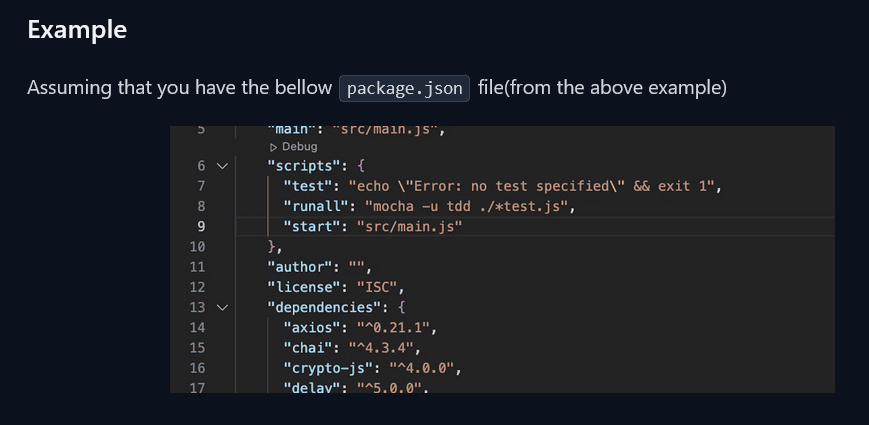Collapse the "dependencies" block chevron

click(x=222, y=307)
